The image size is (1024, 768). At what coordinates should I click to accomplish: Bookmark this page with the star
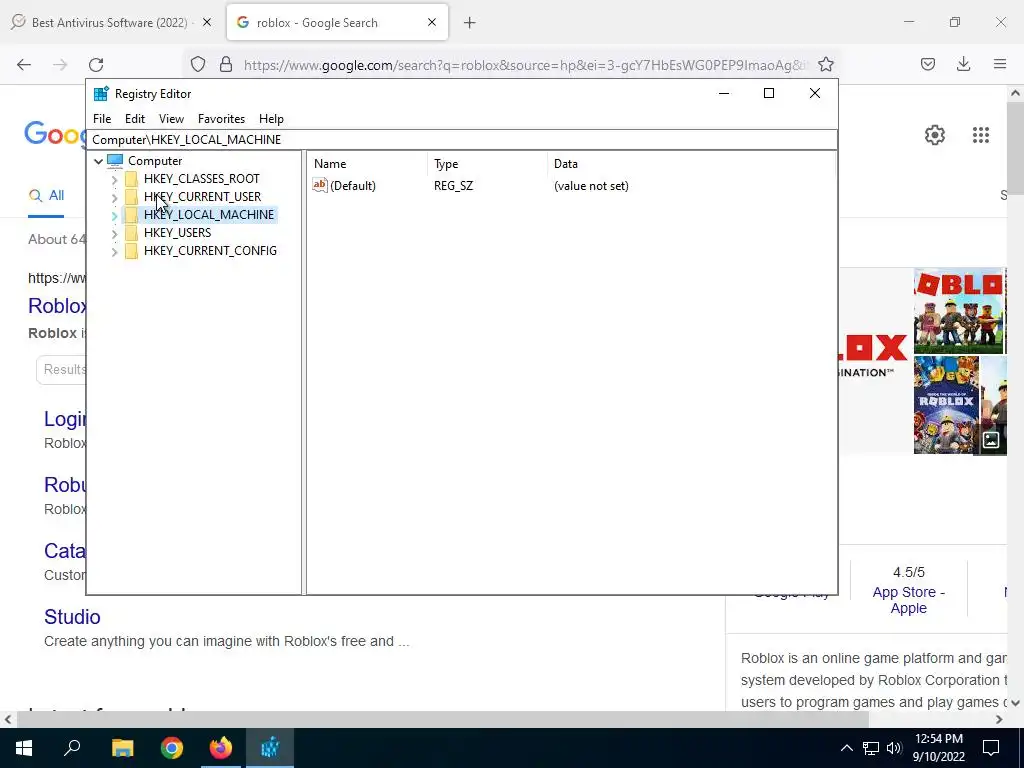click(x=825, y=64)
